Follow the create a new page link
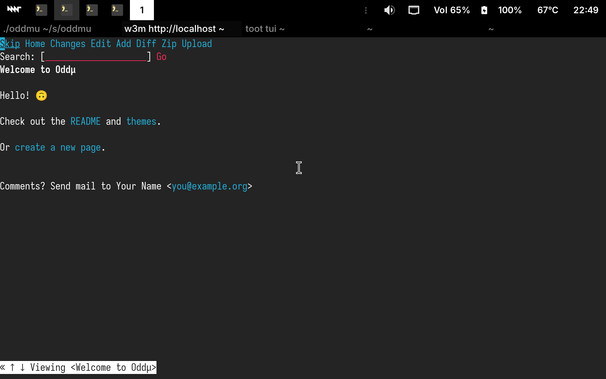Viewport: 606px width, 379px height. 58,147
